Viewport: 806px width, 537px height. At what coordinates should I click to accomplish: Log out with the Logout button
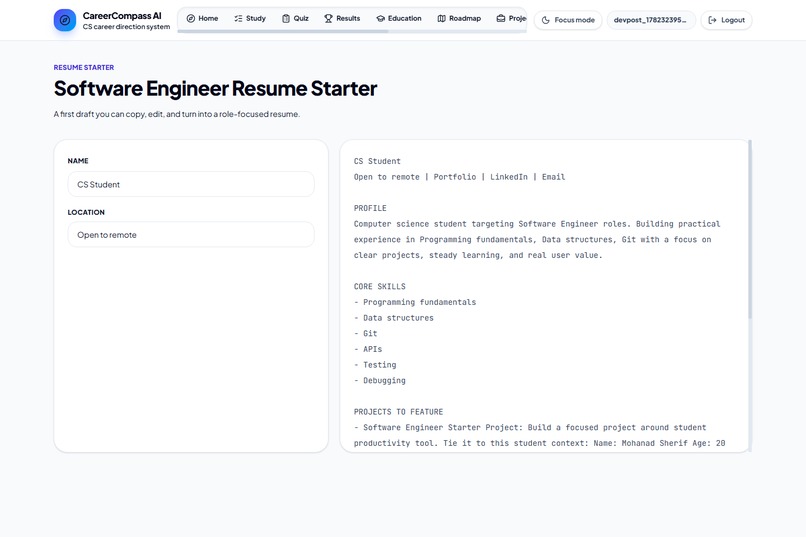tap(726, 20)
